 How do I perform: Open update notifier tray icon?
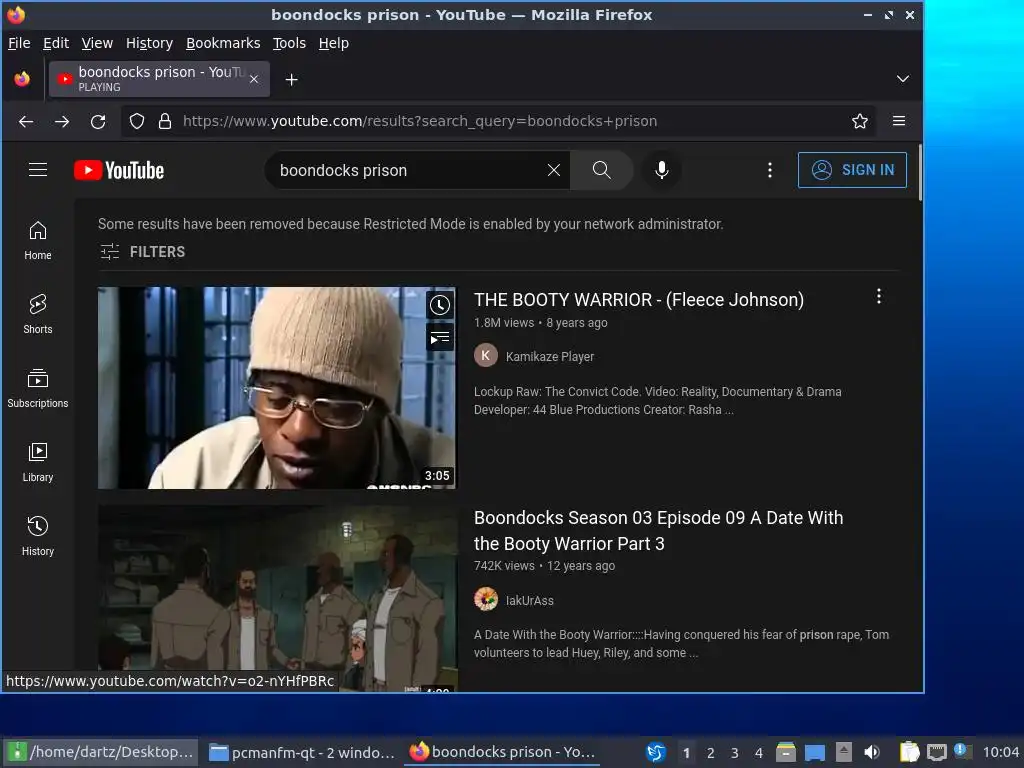coord(962,752)
